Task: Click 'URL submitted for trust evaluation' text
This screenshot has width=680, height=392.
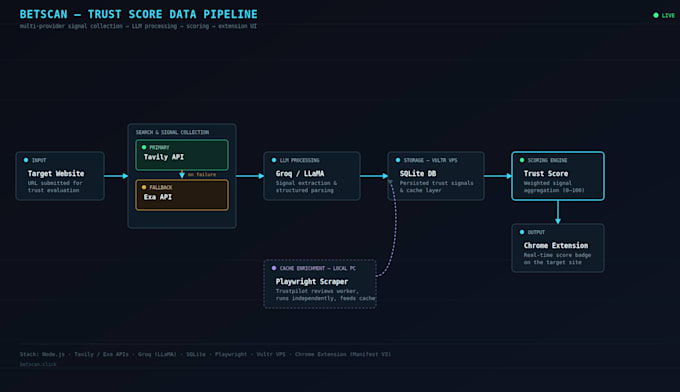Action: point(55,187)
